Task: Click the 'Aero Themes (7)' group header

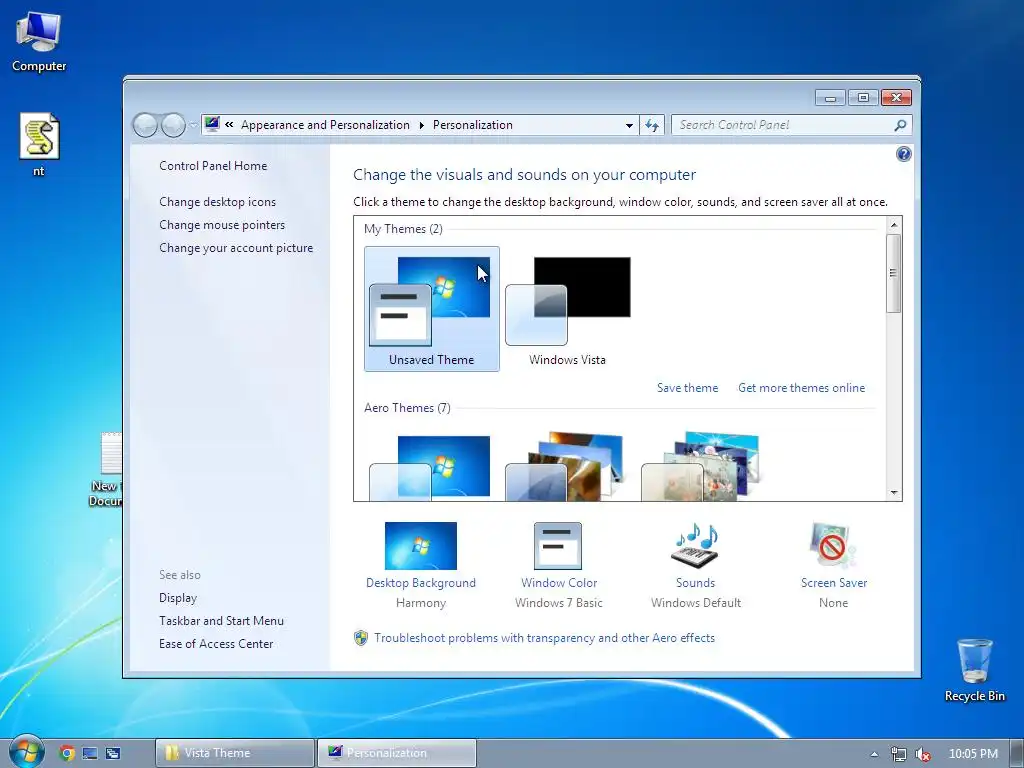Action: [407, 408]
